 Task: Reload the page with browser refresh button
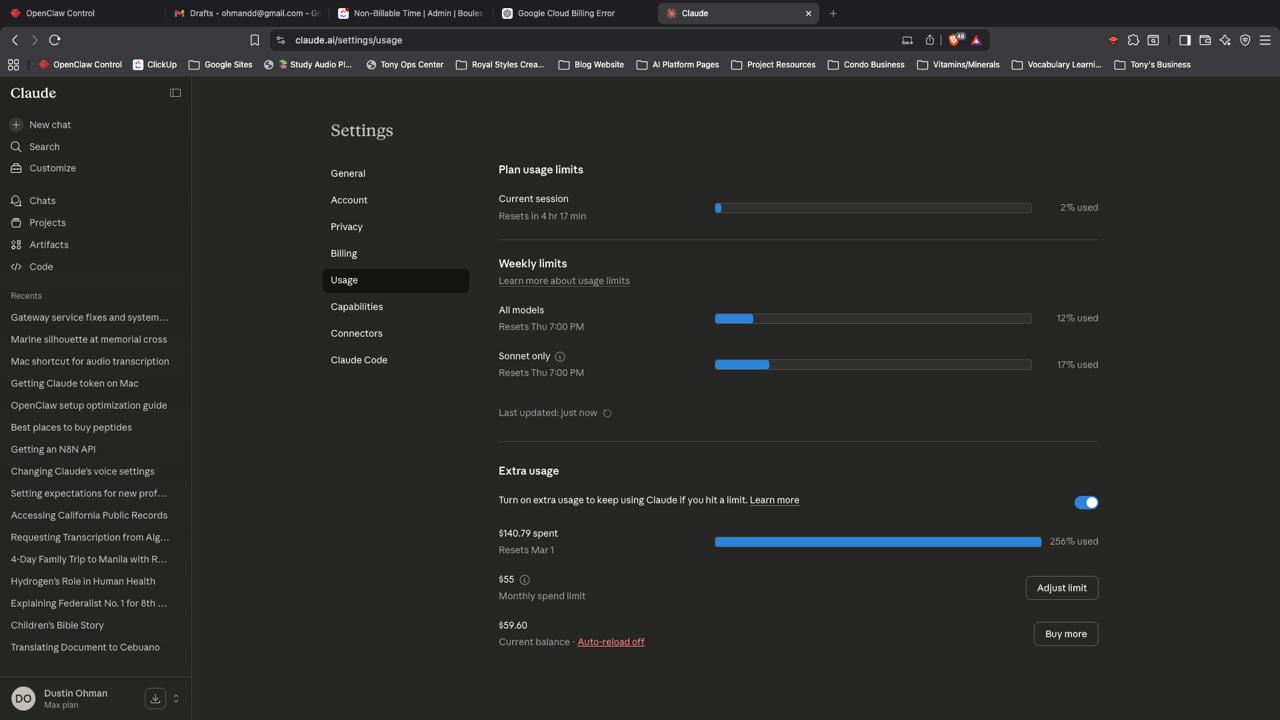click(x=55, y=40)
